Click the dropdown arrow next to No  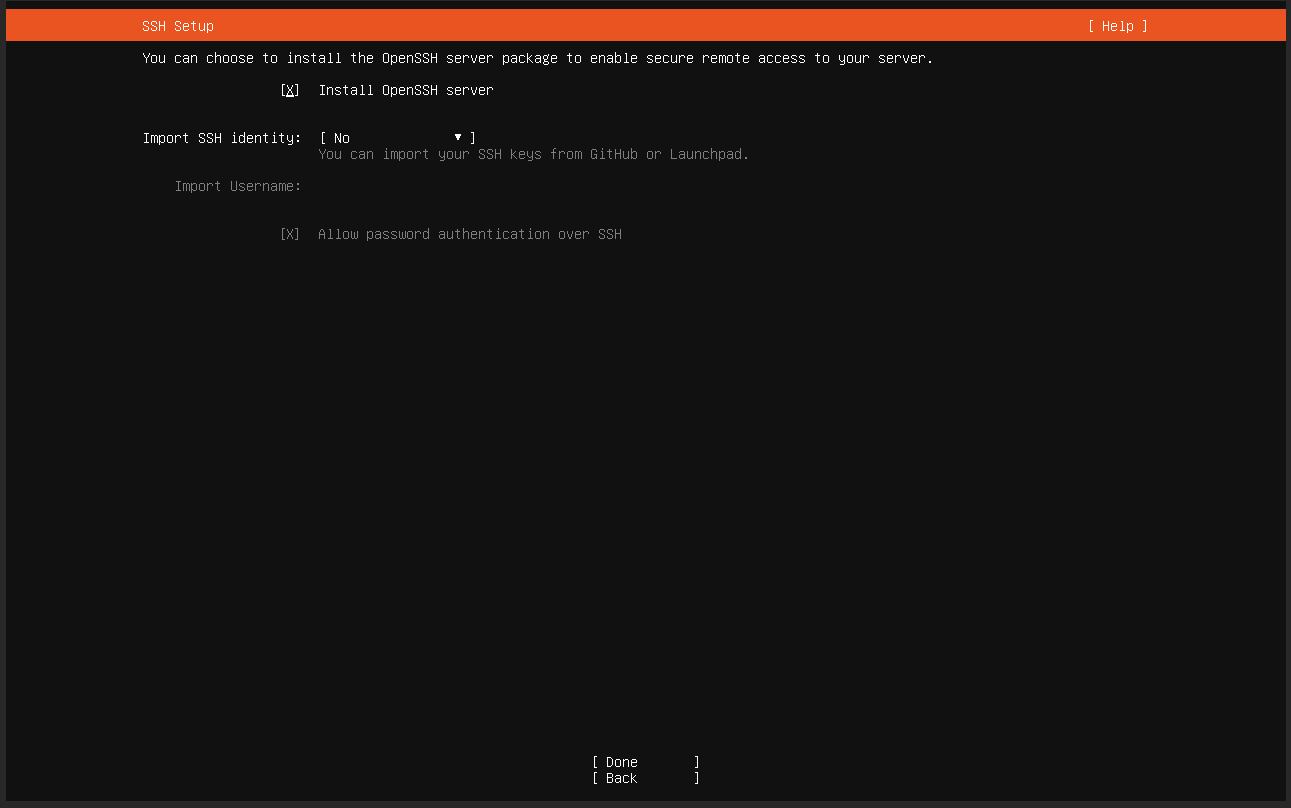click(x=458, y=137)
